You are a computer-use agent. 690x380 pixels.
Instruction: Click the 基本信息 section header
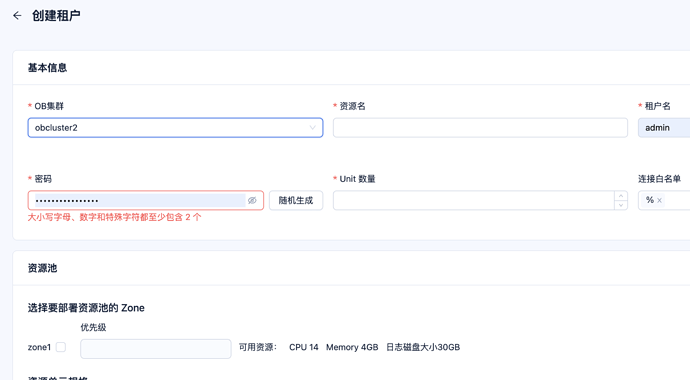coord(47,68)
